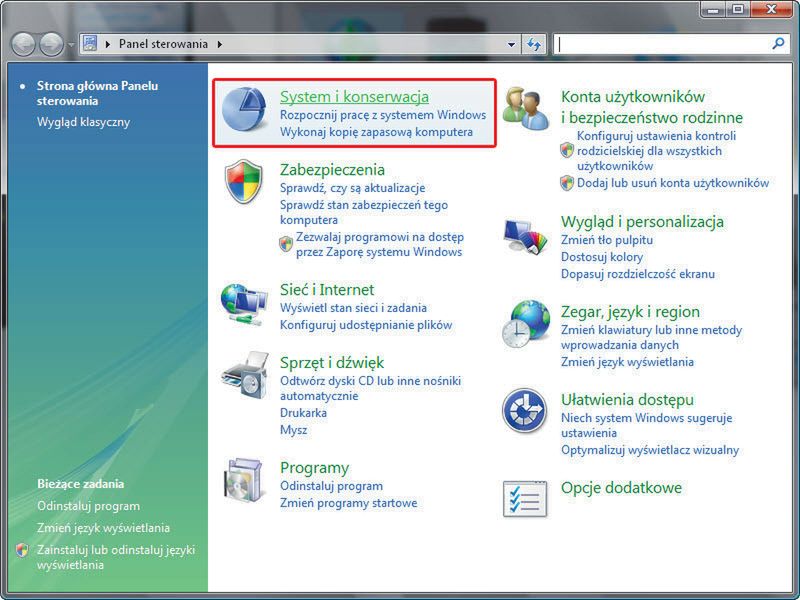Open the Ułatwienia dostępu round icon
The height and width of the screenshot is (600, 800).
[x=524, y=411]
